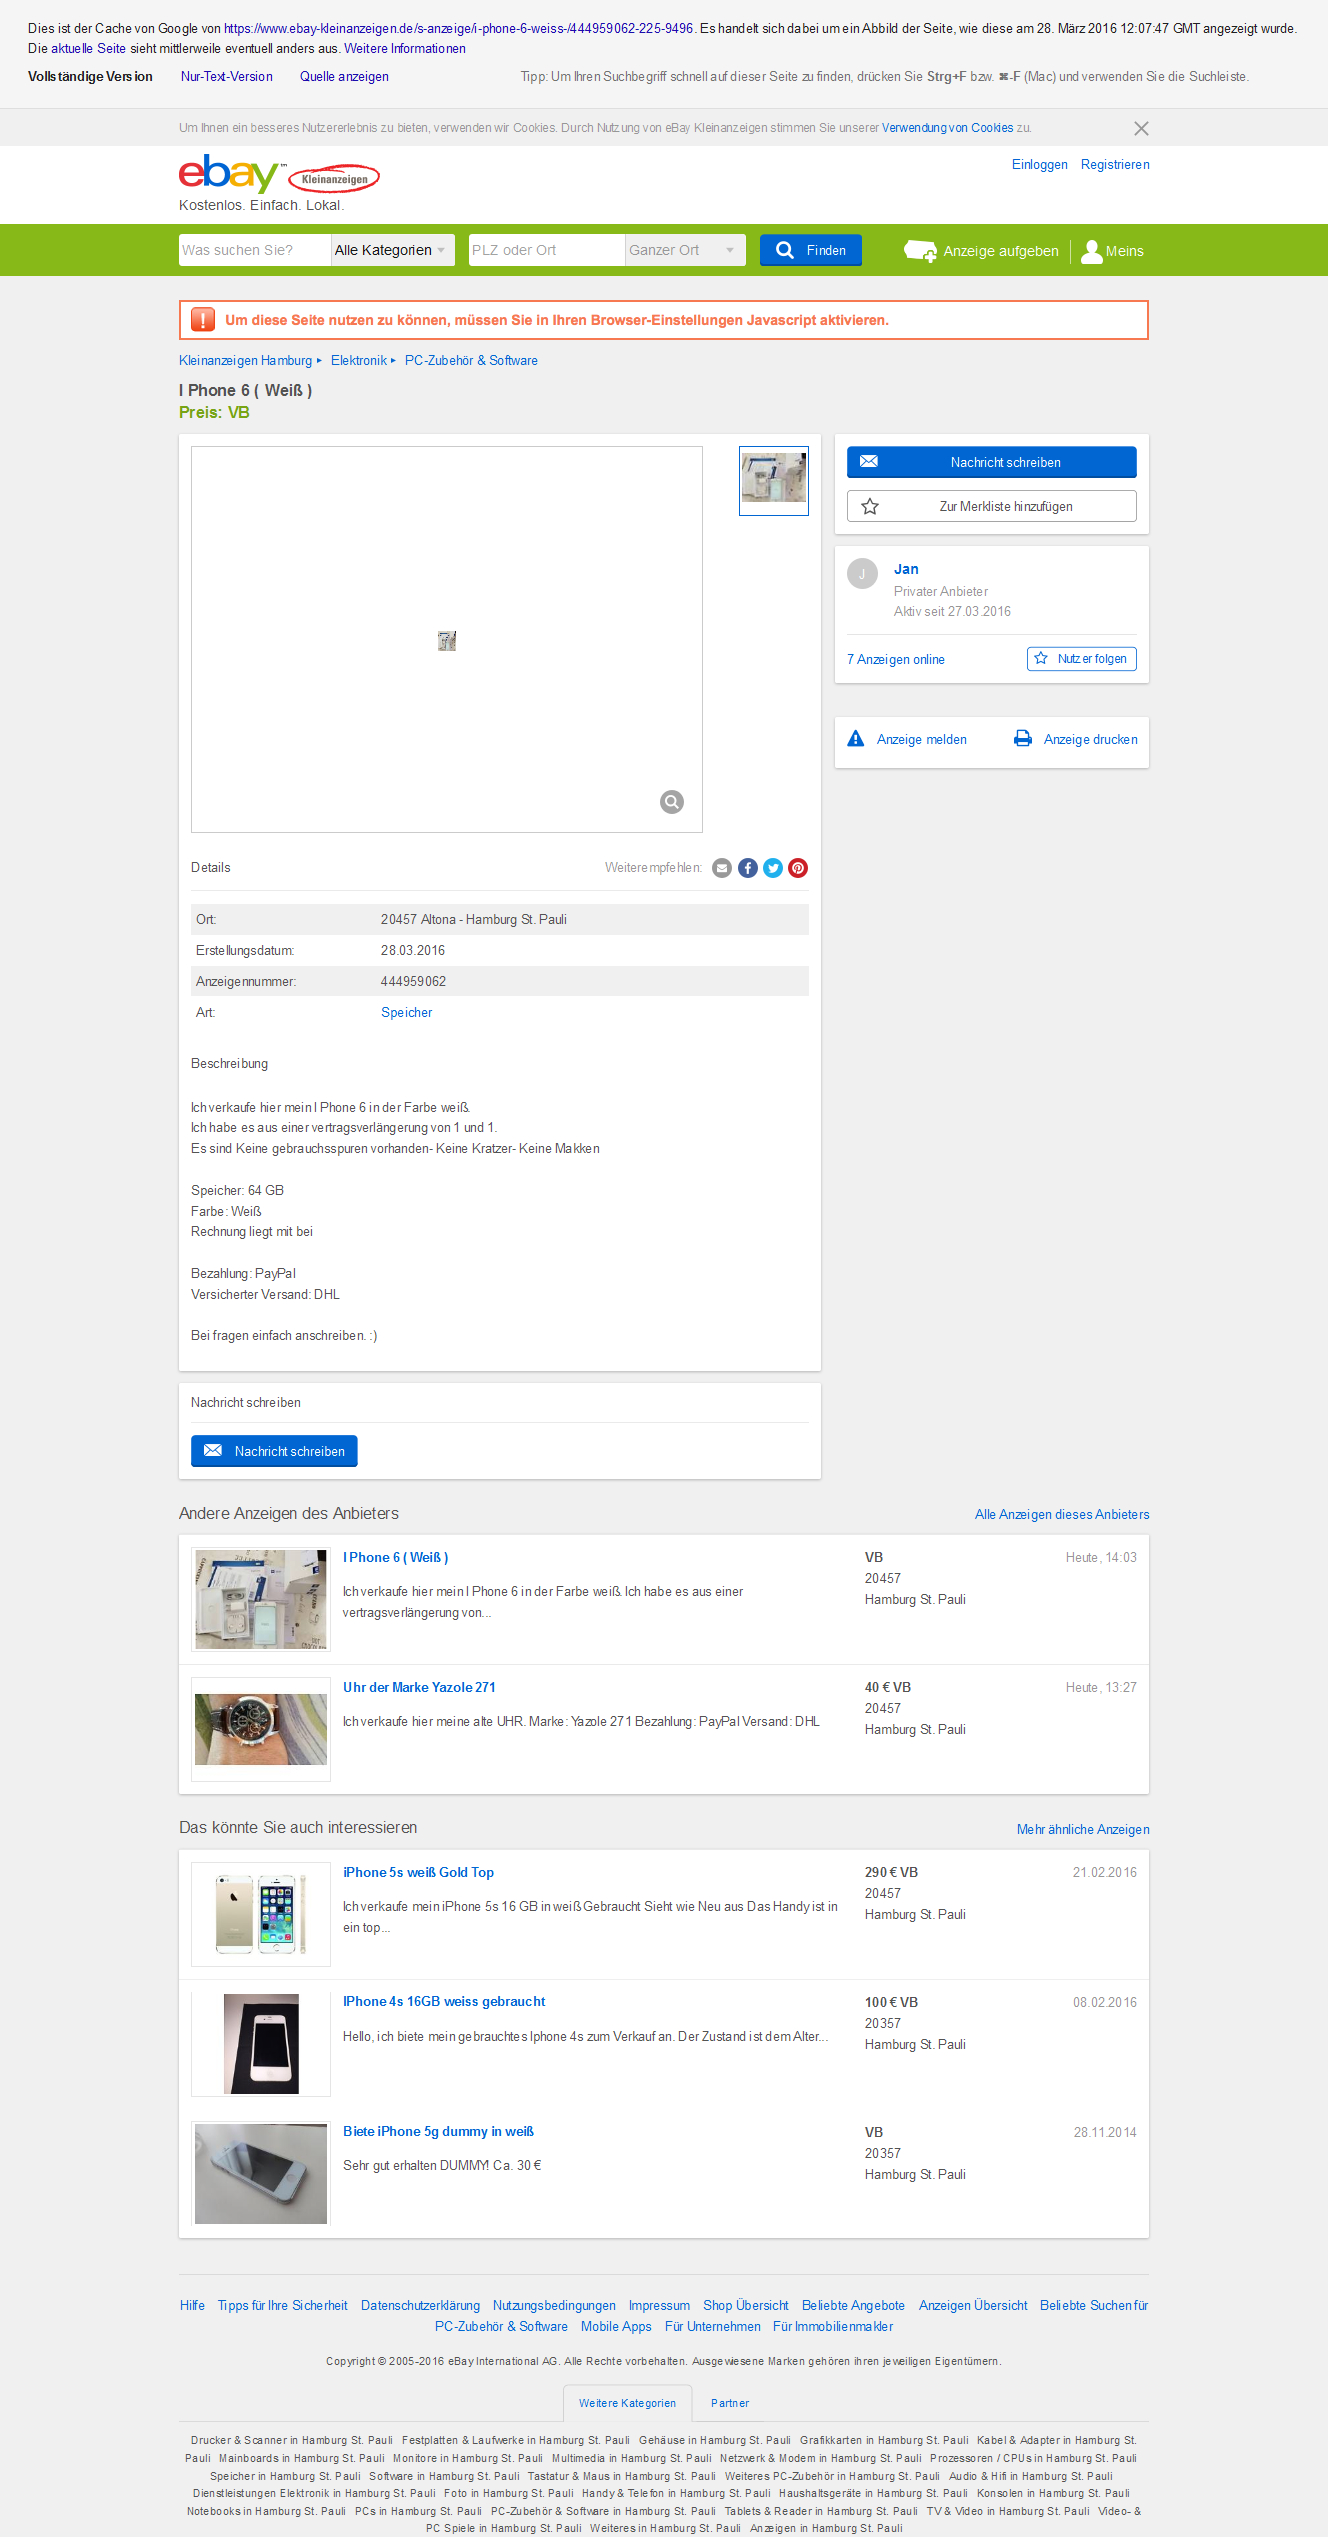Open Biete iPhone 5g dummy listing
Viewport: 1328px width, 2537px height.
[439, 2131]
